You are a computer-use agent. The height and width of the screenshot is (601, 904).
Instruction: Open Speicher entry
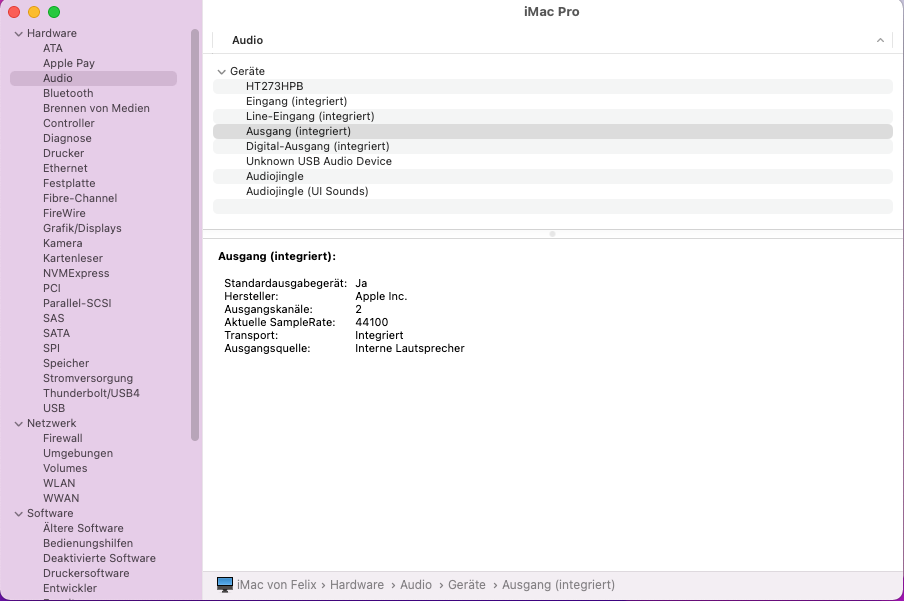(x=66, y=363)
